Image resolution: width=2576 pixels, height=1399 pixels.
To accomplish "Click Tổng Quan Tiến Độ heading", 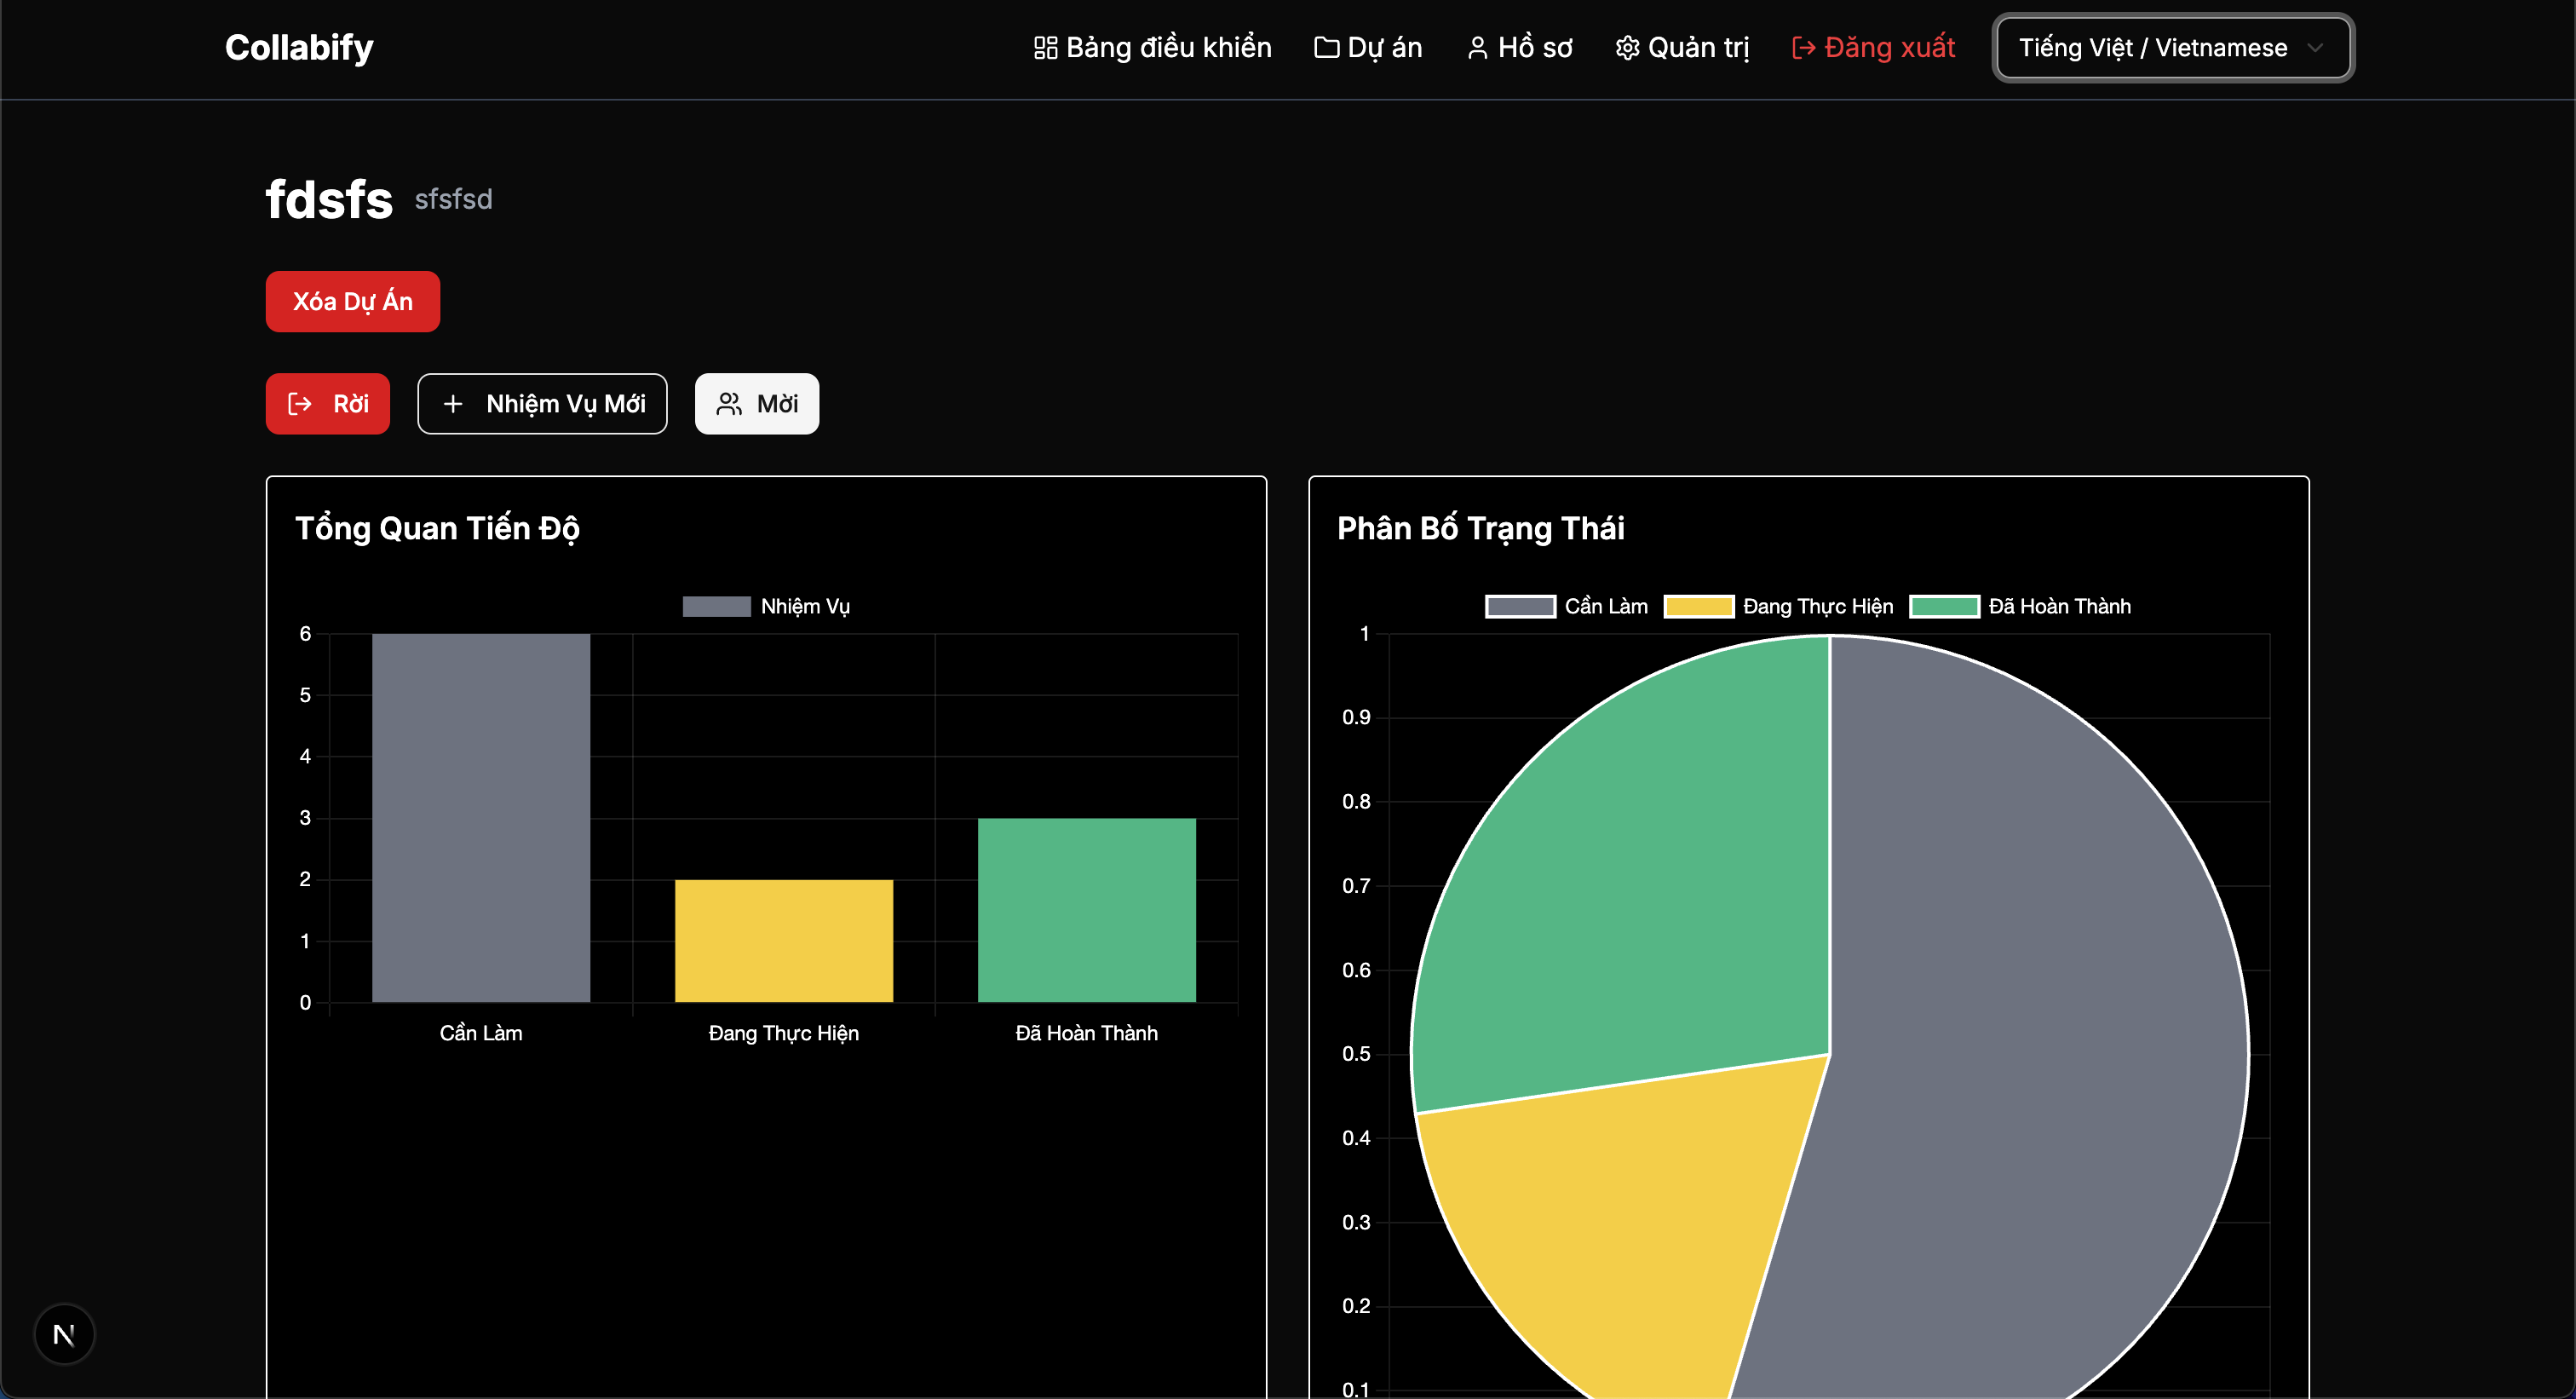I will pyautogui.click(x=437, y=528).
